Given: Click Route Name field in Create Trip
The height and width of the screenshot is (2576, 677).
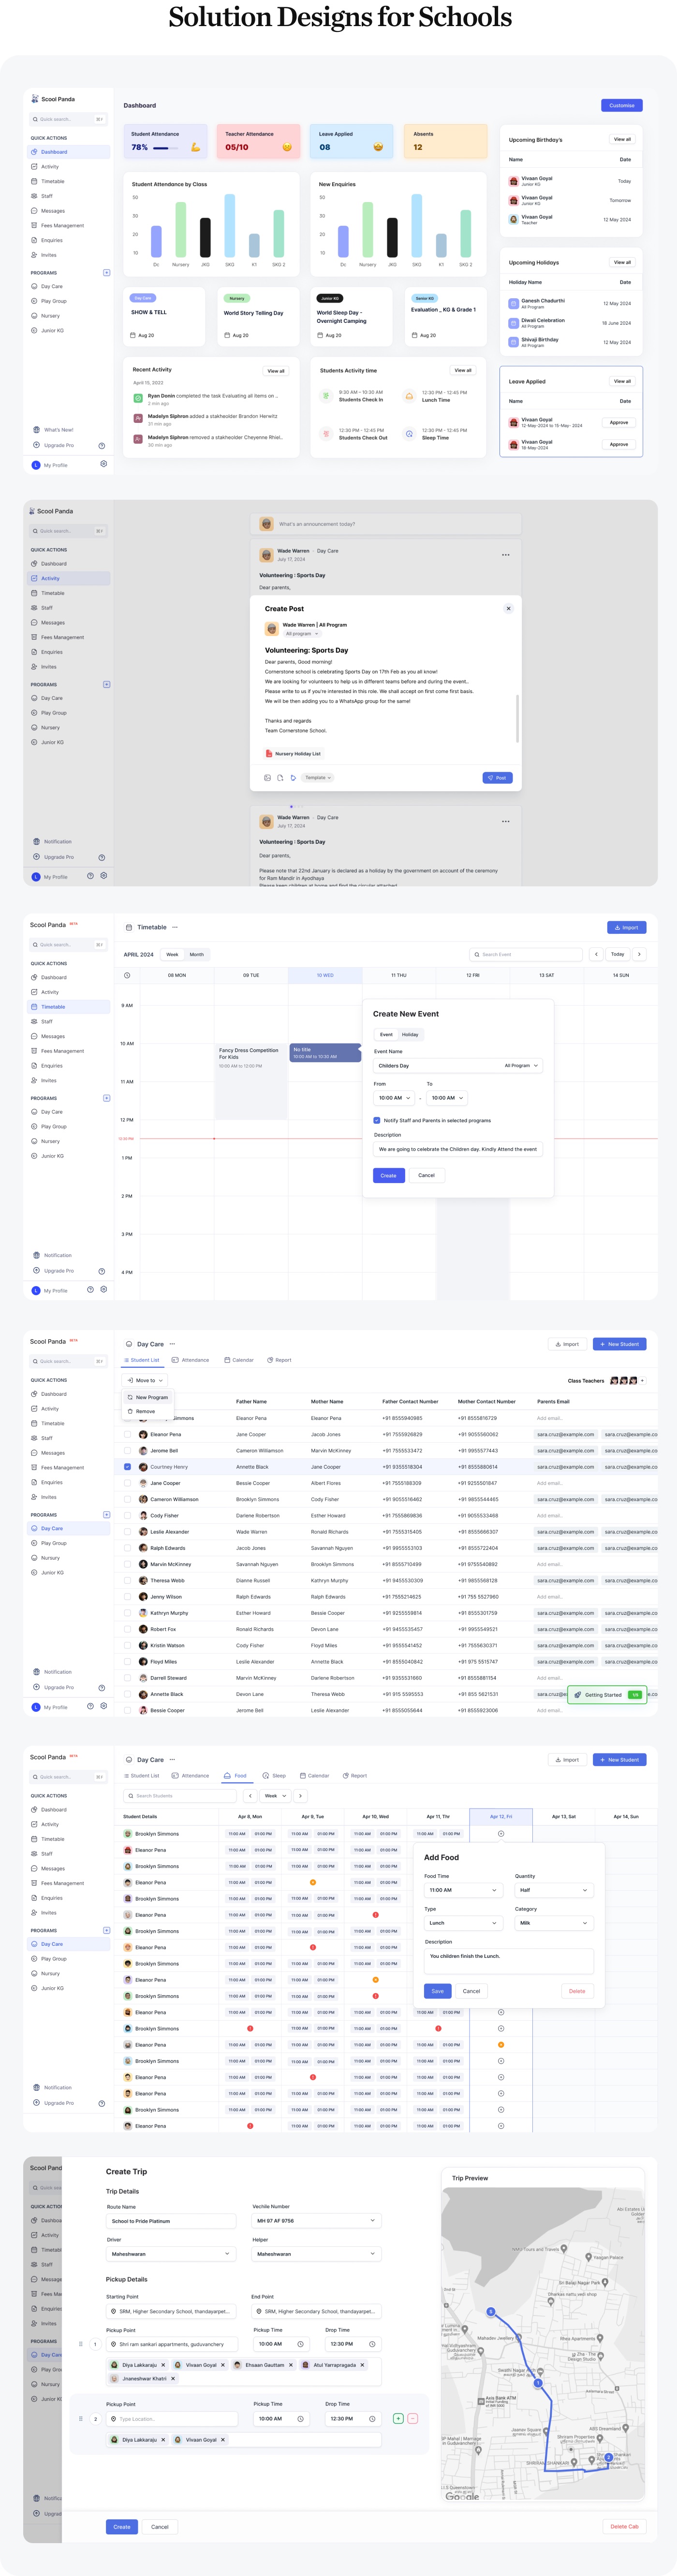Looking at the screenshot, I should tap(171, 2220).
